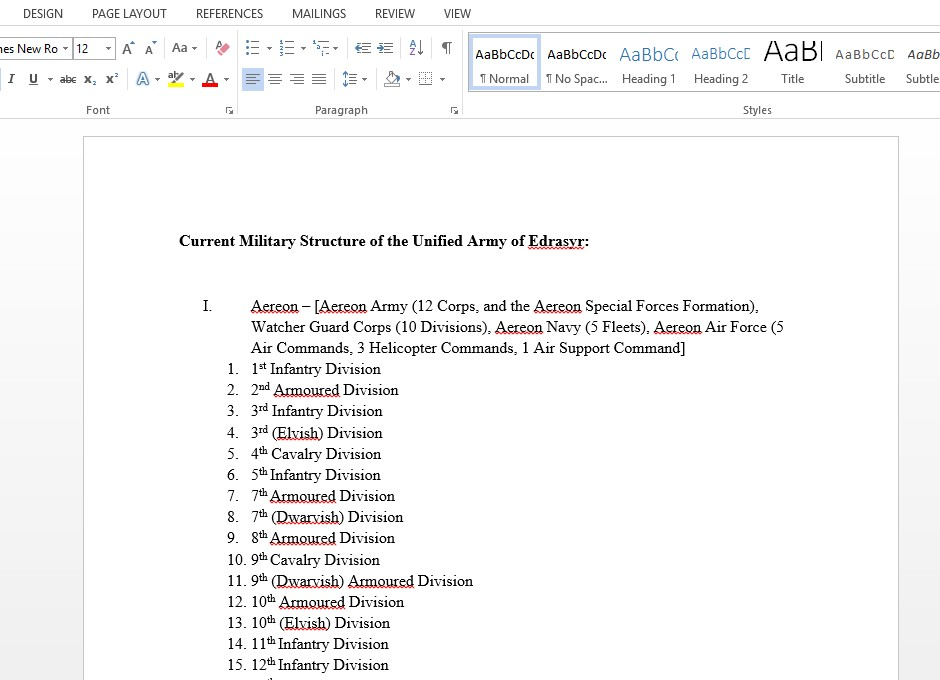
Task: Apply strikethrough to text
Action: 67,79
